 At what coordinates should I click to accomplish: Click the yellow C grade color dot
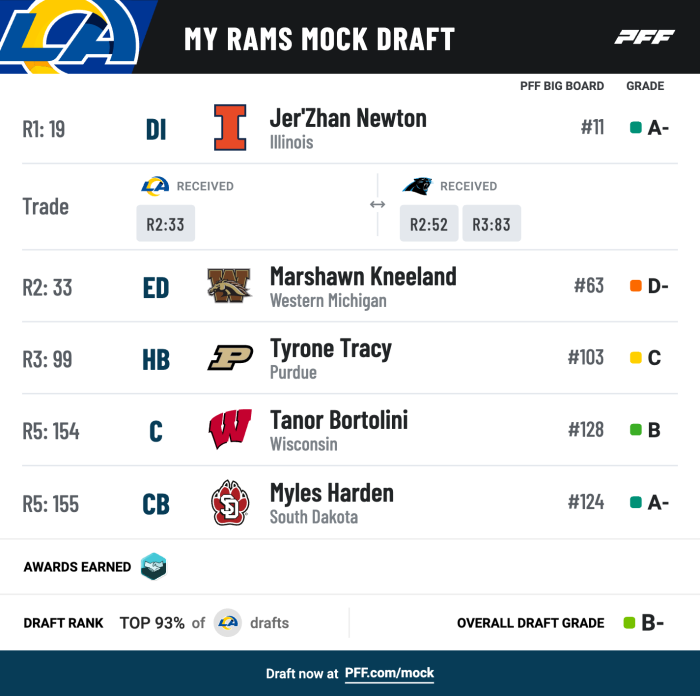point(635,358)
